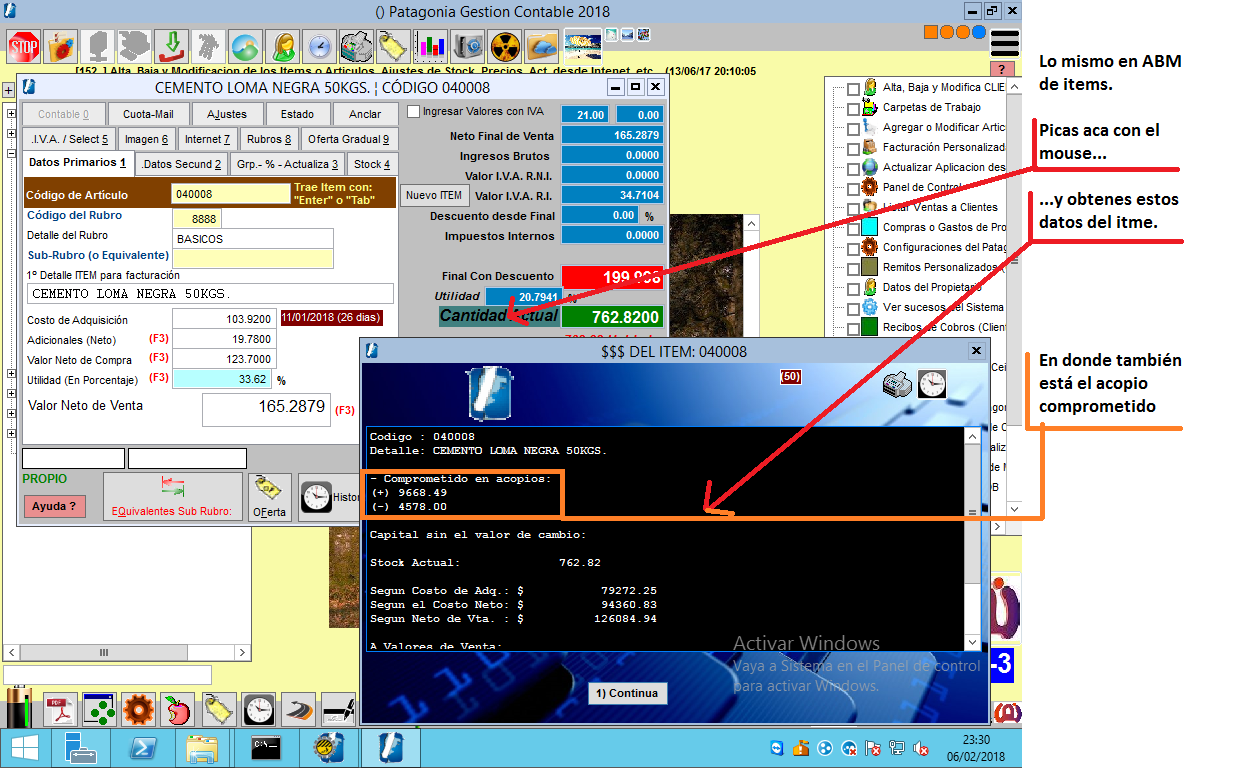Click the Código de Artículo input field
1242x768 pixels.
pos(230,194)
